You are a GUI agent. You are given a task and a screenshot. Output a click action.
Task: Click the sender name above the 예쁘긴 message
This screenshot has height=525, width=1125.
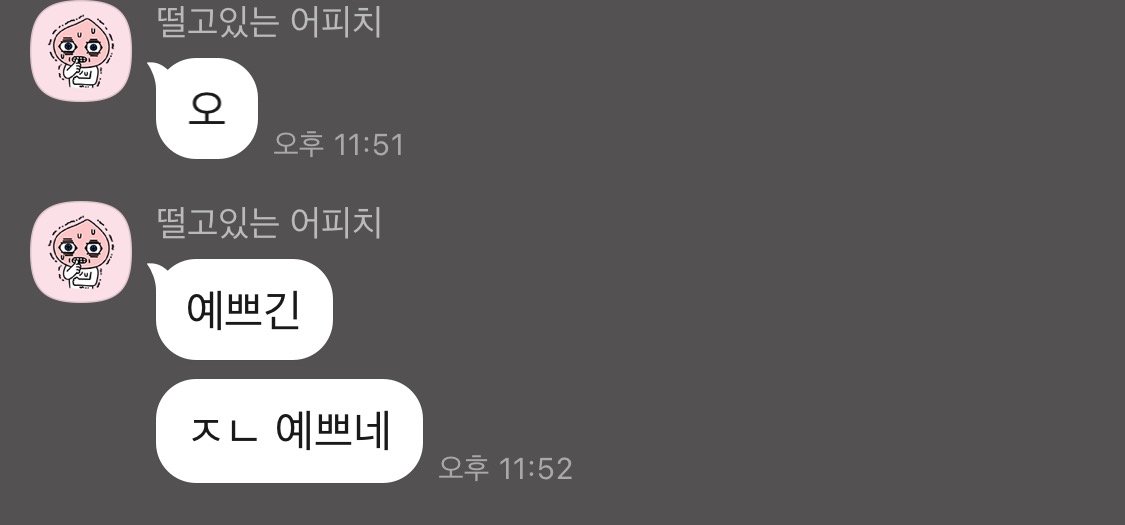pos(269,222)
